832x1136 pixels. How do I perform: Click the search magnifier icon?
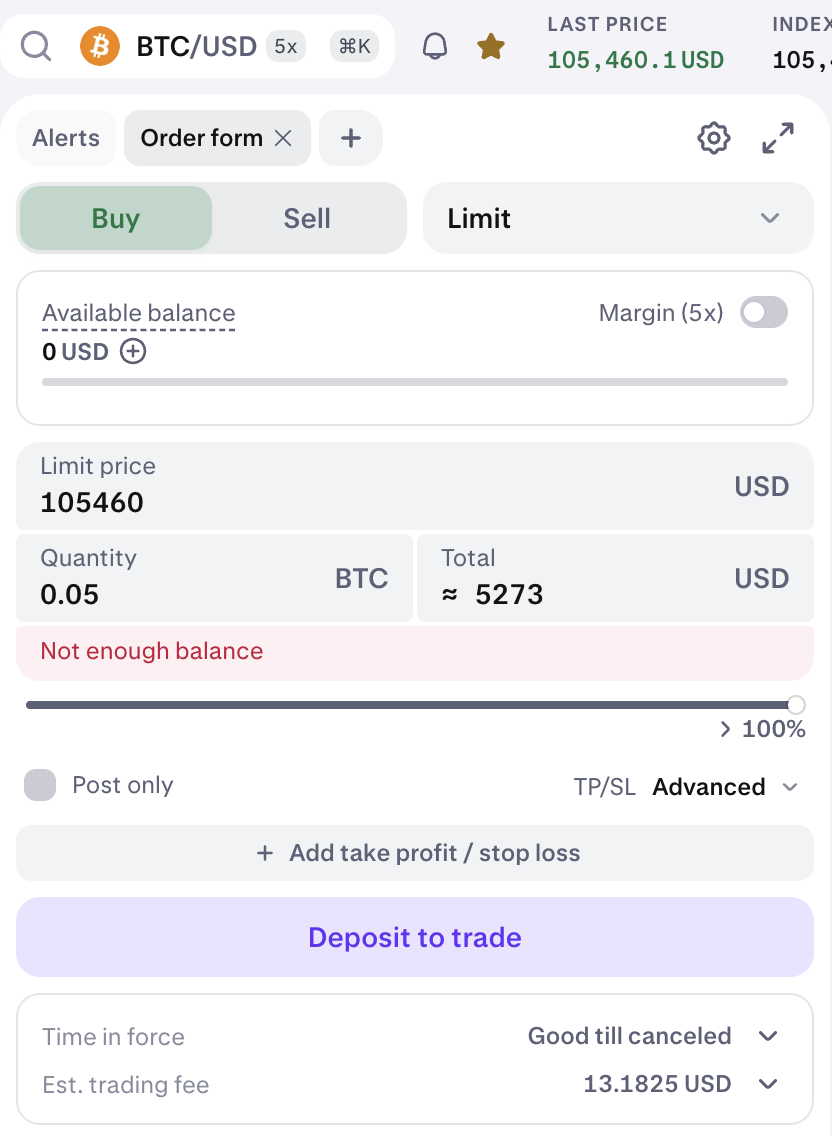36,46
